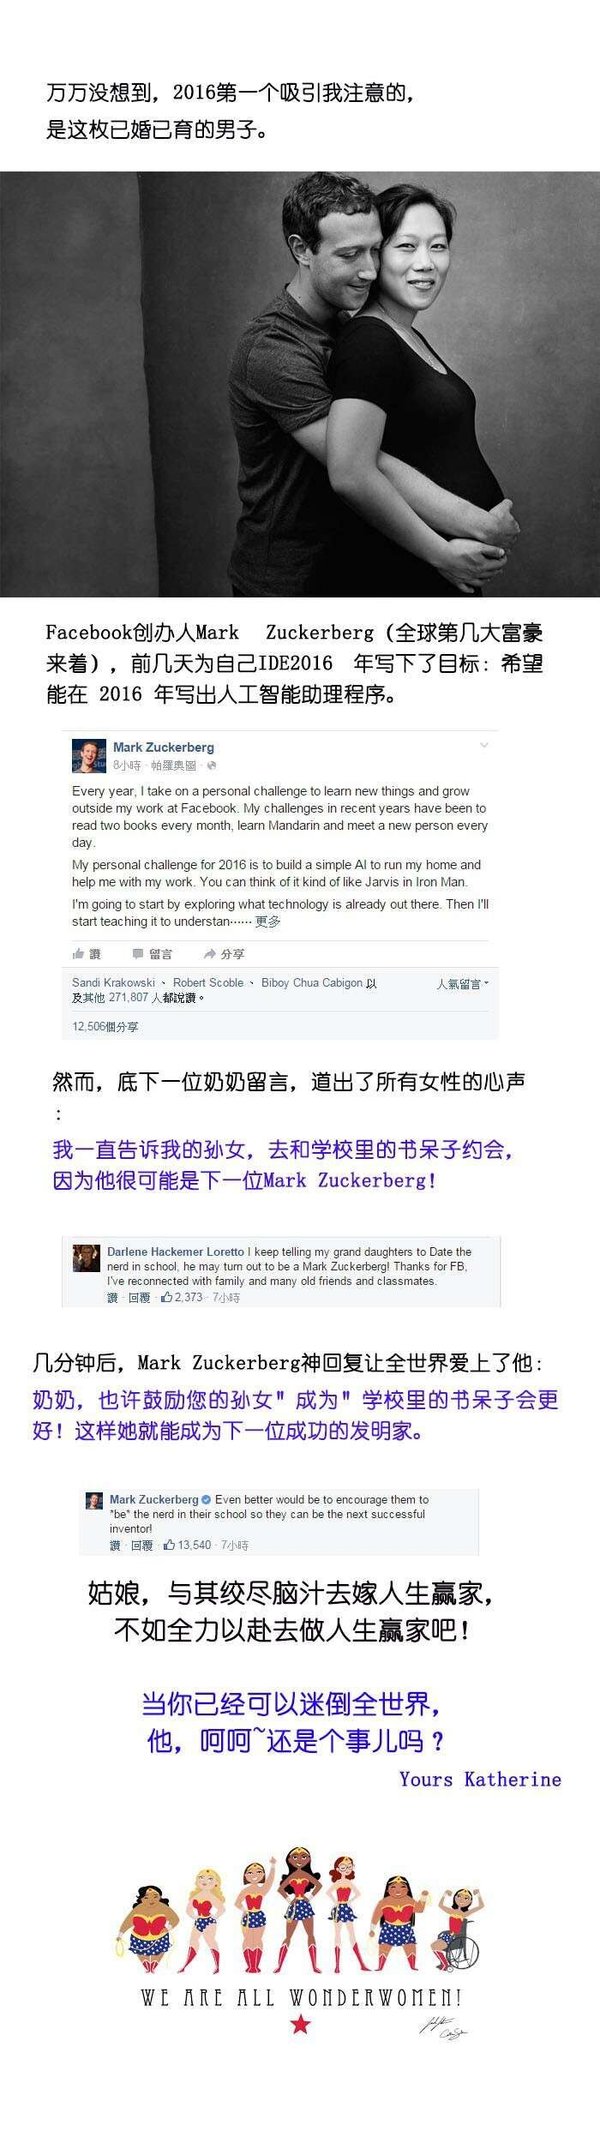Expand the post text with 更多 link
This screenshot has width=600, height=2143.
click(268, 921)
